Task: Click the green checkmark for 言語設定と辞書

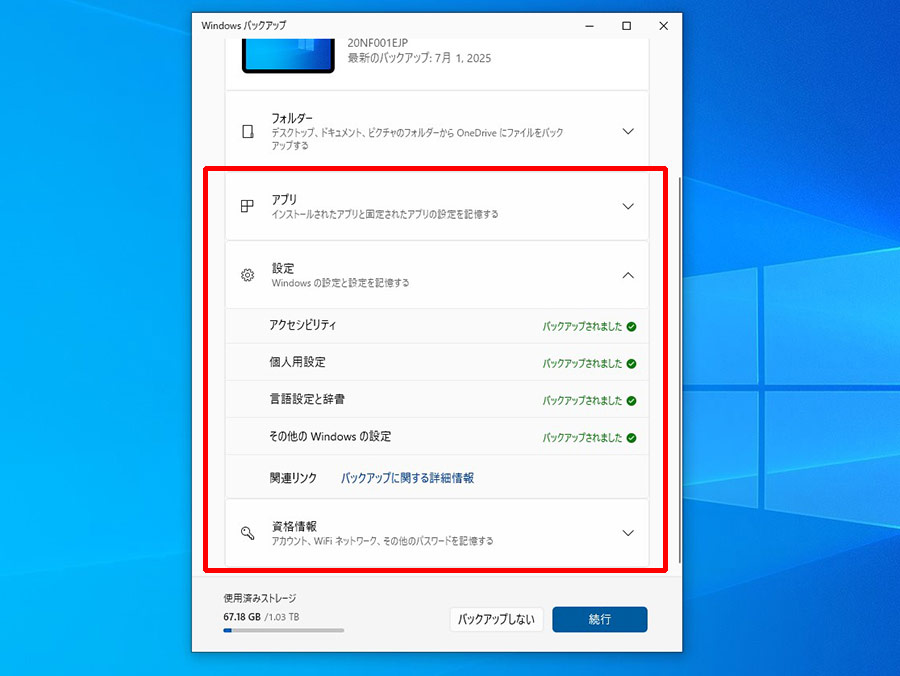Action: (631, 401)
